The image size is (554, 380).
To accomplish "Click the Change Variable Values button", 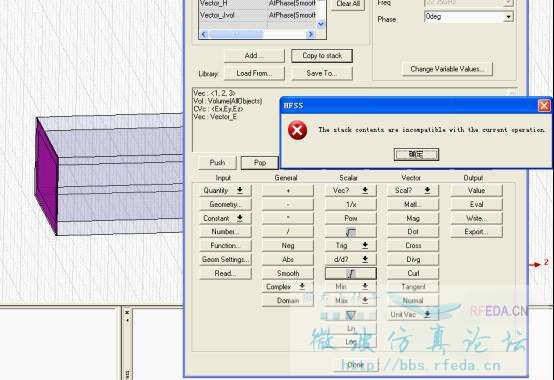I will point(447,69).
